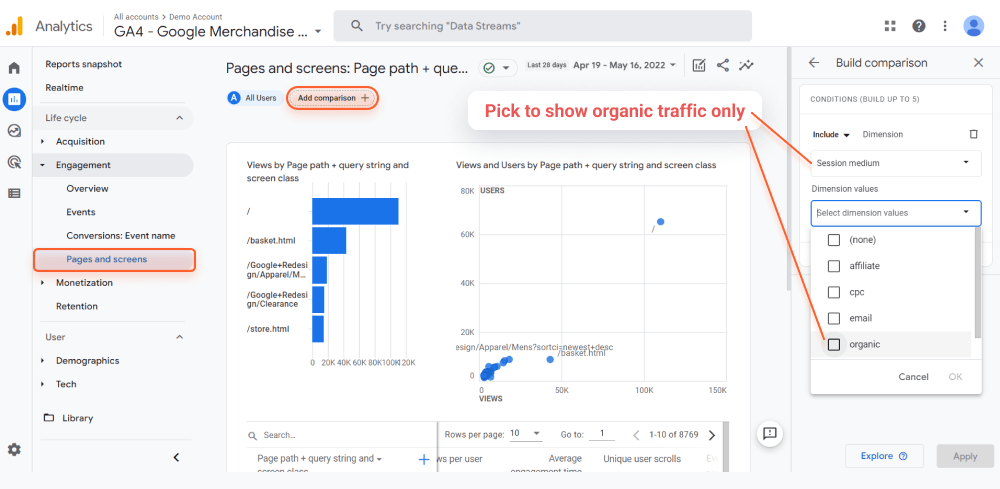The height and width of the screenshot is (489, 1000).
Task: Go to next page of table rows
Action: 712,435
